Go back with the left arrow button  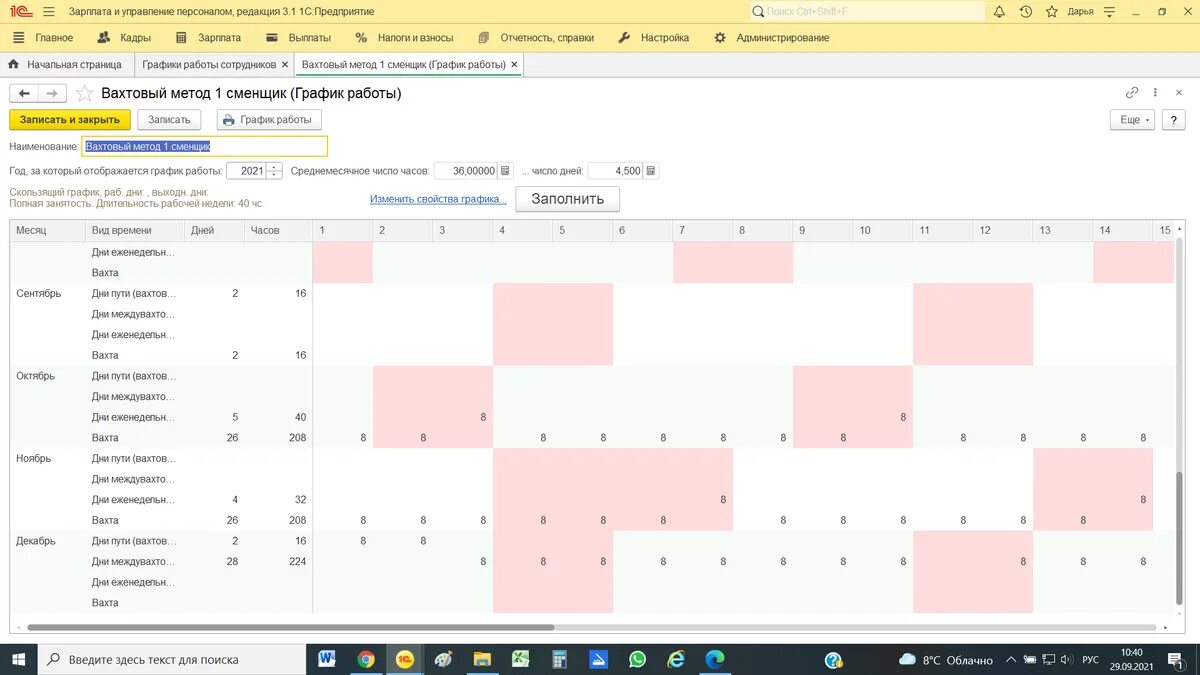click(24, 93)
